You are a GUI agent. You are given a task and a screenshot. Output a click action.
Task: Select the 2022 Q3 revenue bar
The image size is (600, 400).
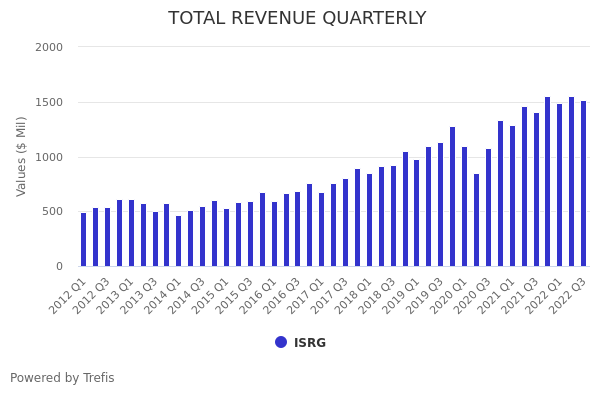point(583,184)
